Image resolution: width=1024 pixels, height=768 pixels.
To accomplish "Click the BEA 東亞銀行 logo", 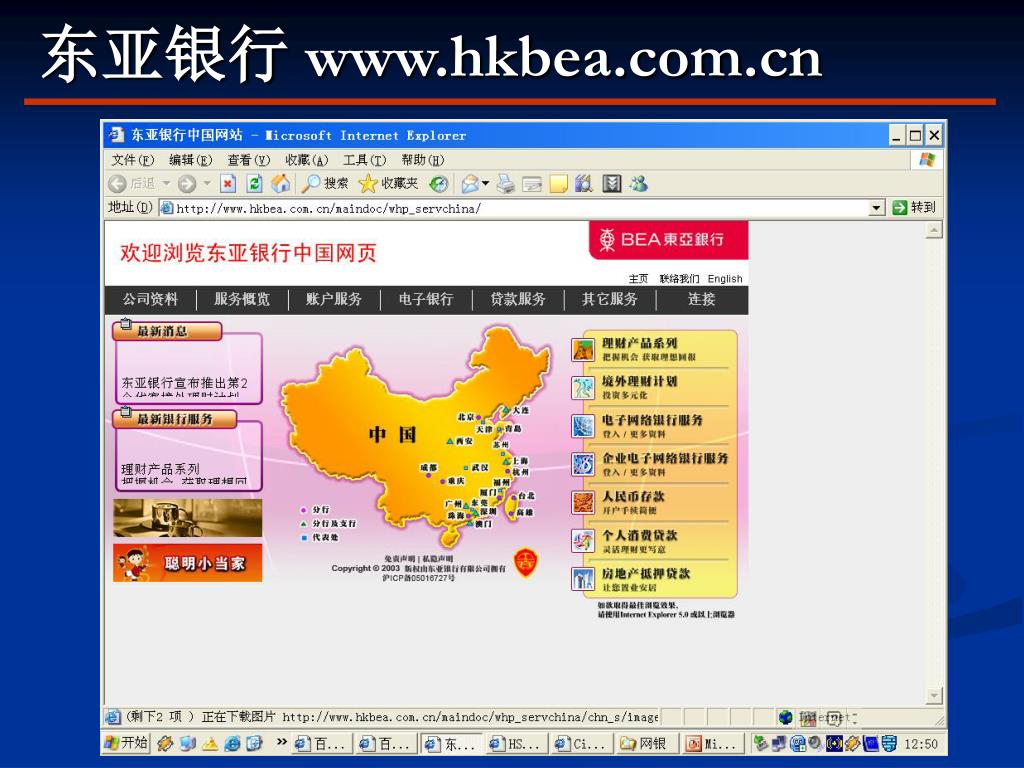I will click(668, 240).
